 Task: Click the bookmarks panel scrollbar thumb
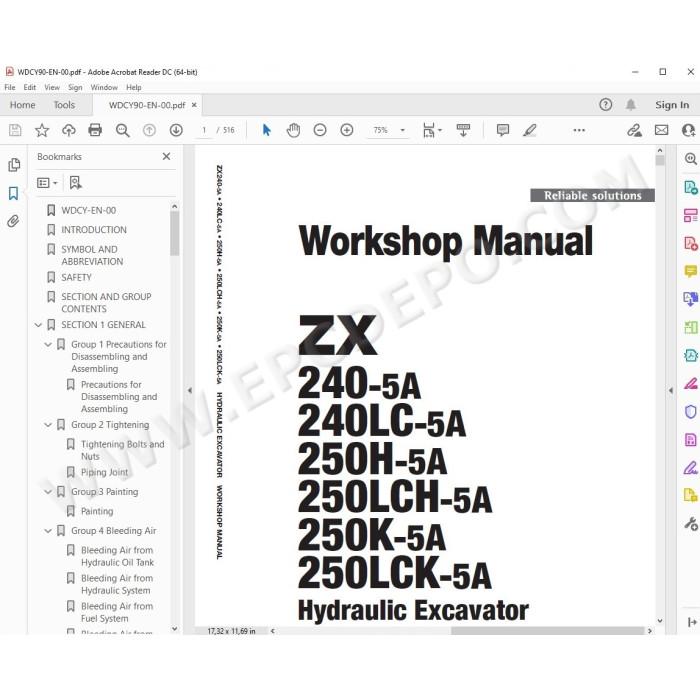(175, 233)
